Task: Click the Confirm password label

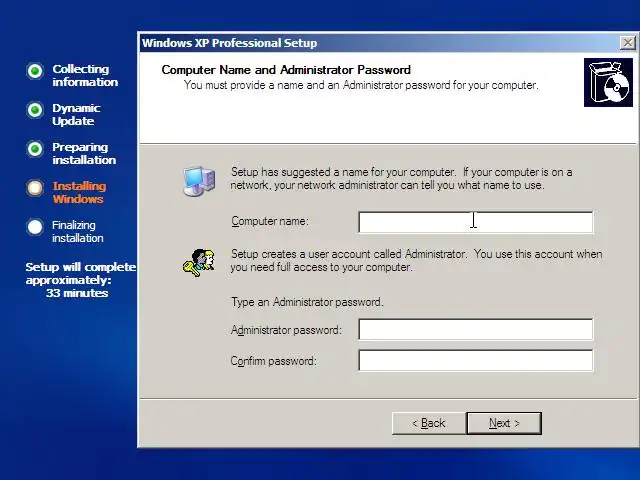Action: (x=273, y=361)
